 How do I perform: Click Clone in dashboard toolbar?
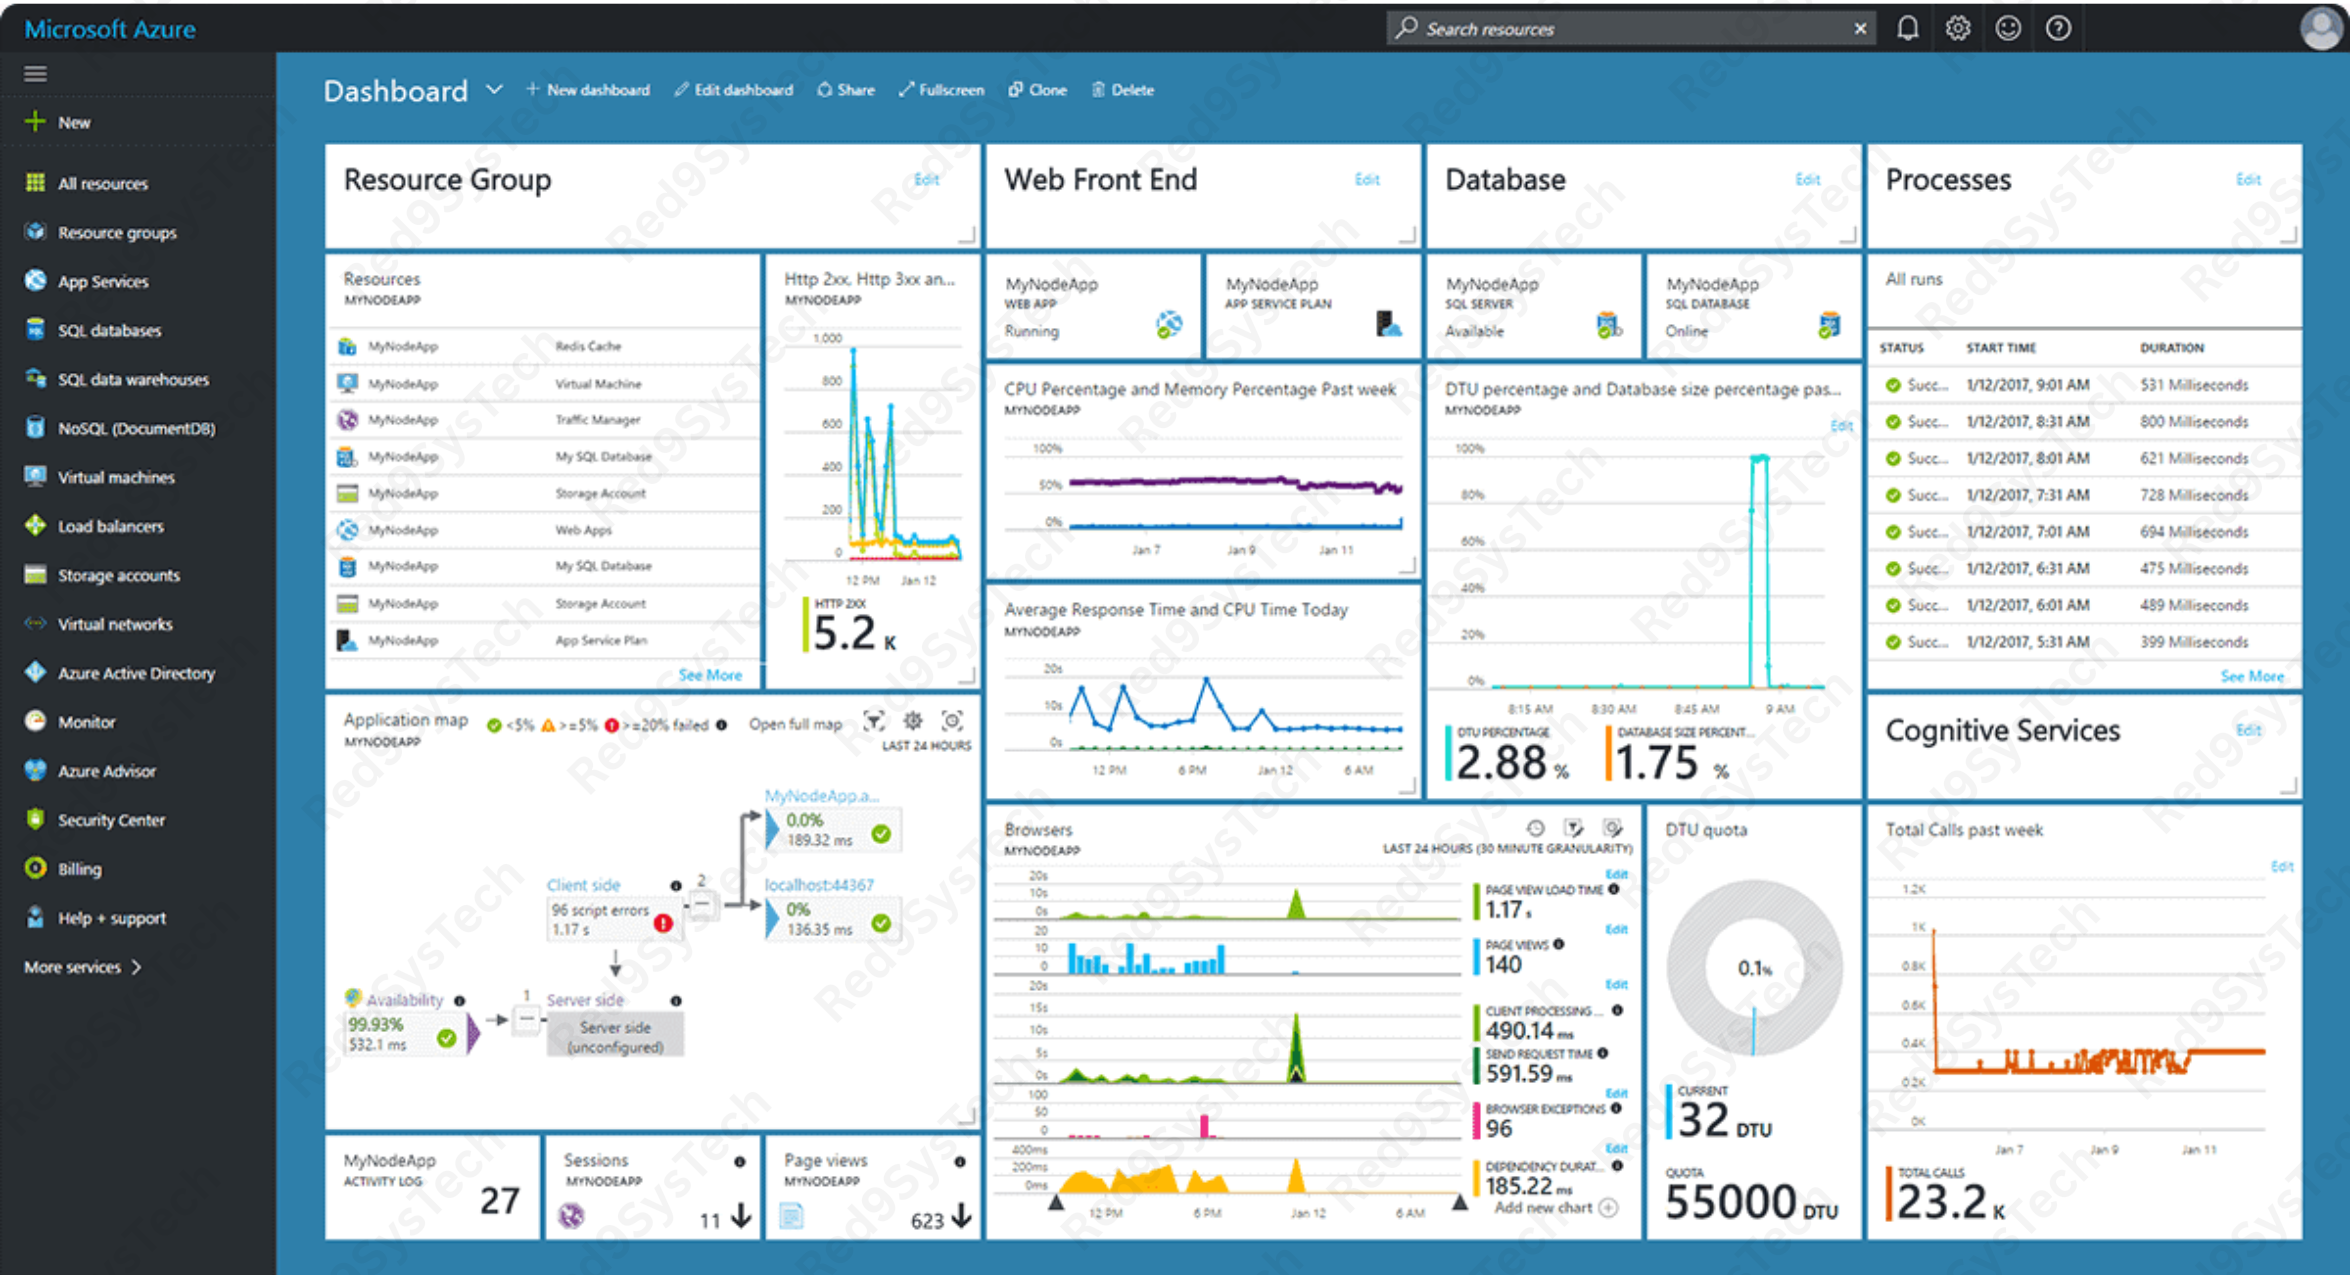point(1037,90)
